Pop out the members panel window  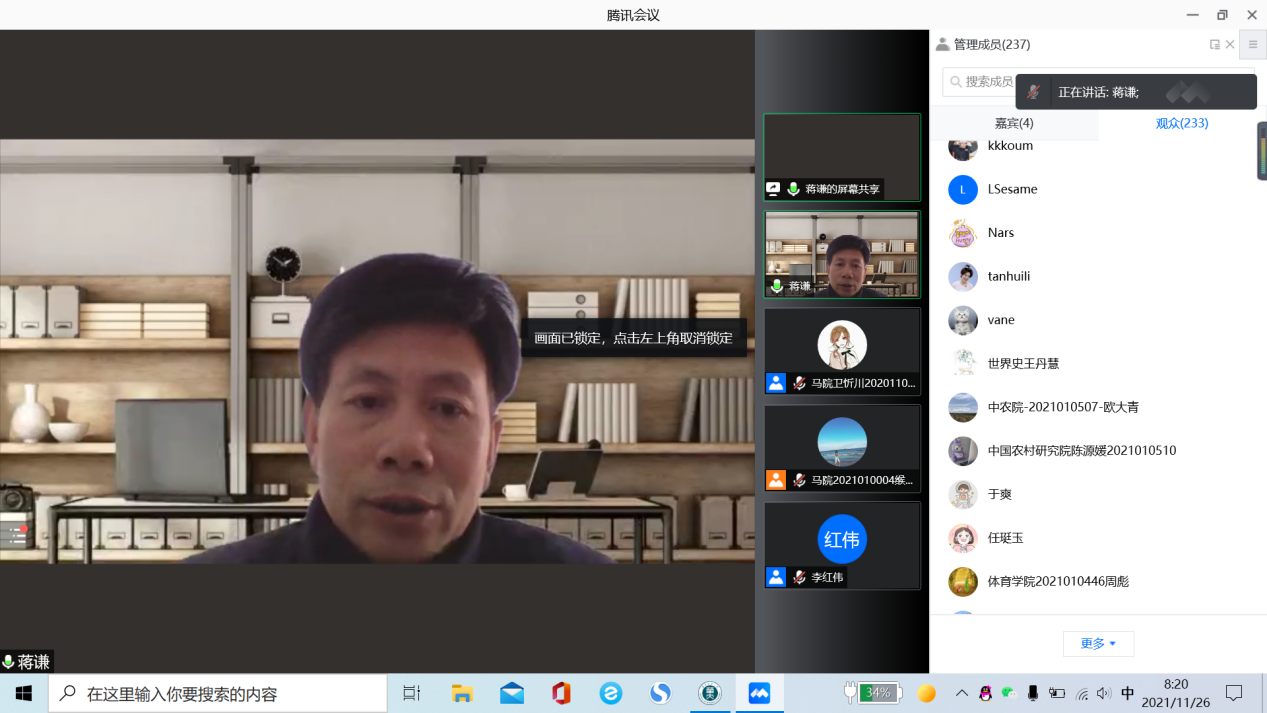click(1214, 44)
